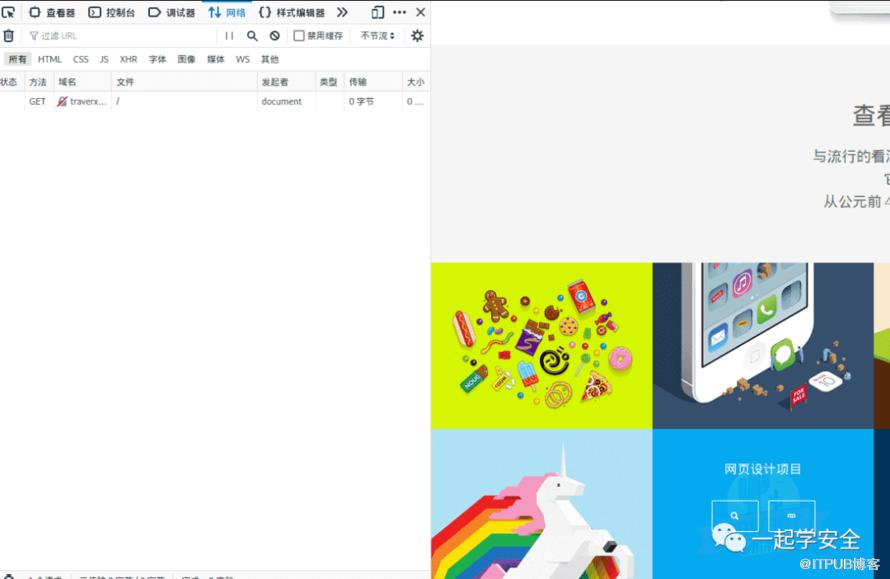Clear network log with trash icon
This screenshot has height=579, width=890.
[x=9, y=36]
